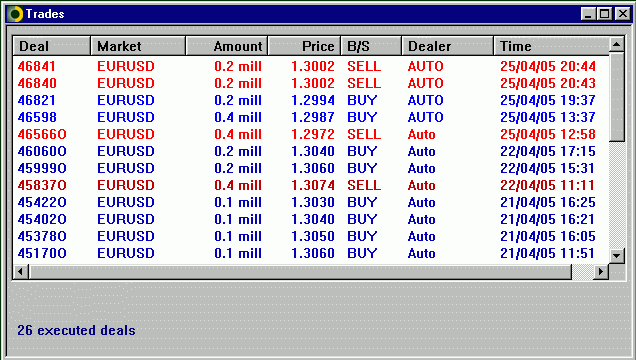Click time 25/04/05 20:44 cell
The width and height of the screenshot is (636, 360).
[548, 66]
